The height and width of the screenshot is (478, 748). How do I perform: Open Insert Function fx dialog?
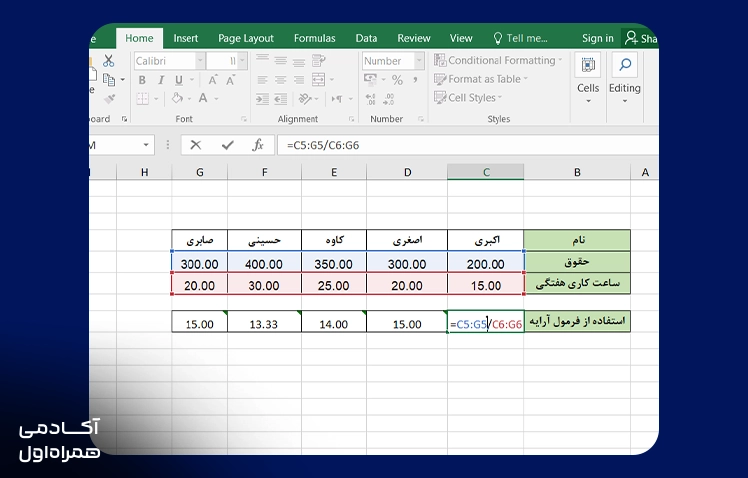click(258, 145)
